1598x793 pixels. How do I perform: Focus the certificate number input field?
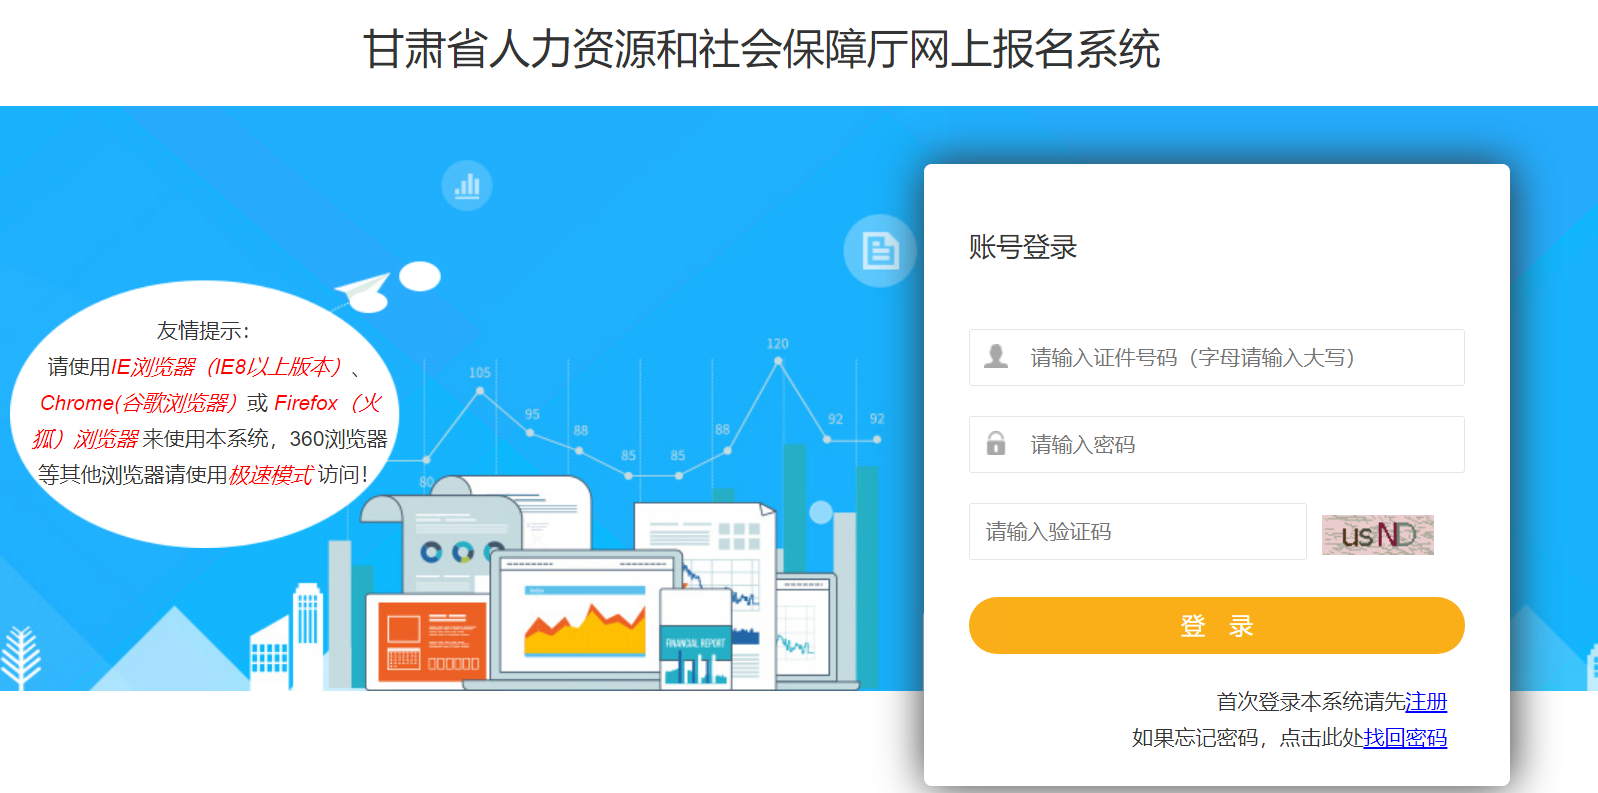click(x=1216, y=357)
